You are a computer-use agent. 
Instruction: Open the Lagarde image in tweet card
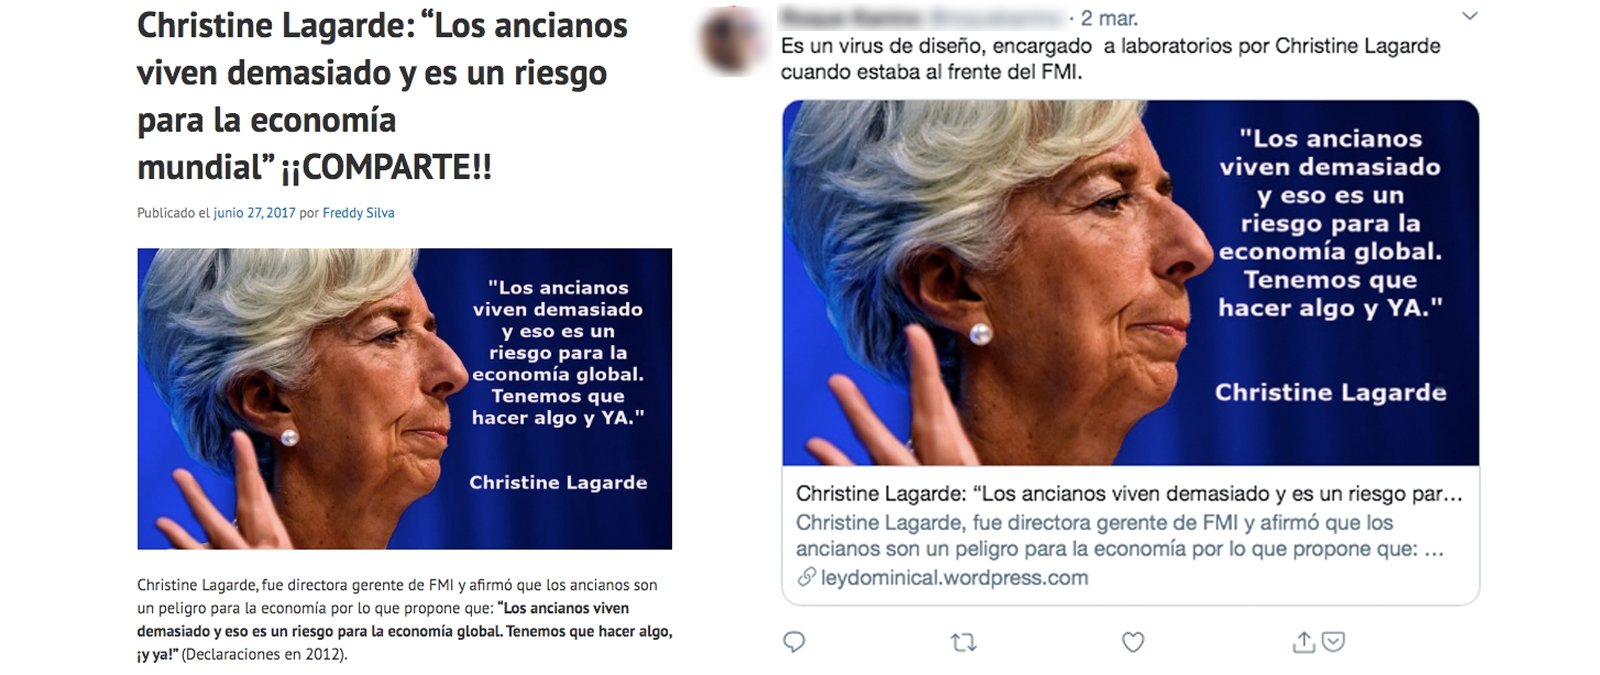pos(1130,283)
